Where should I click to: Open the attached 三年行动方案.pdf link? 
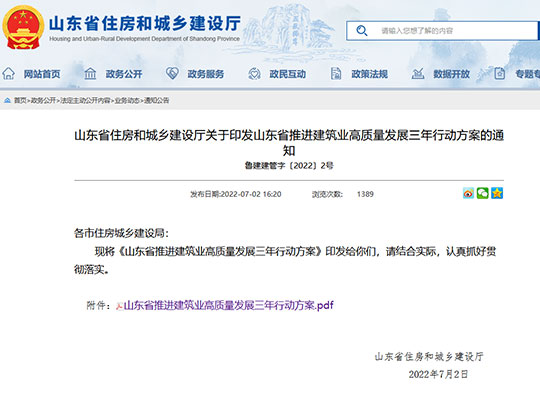(x=229, y=305)
